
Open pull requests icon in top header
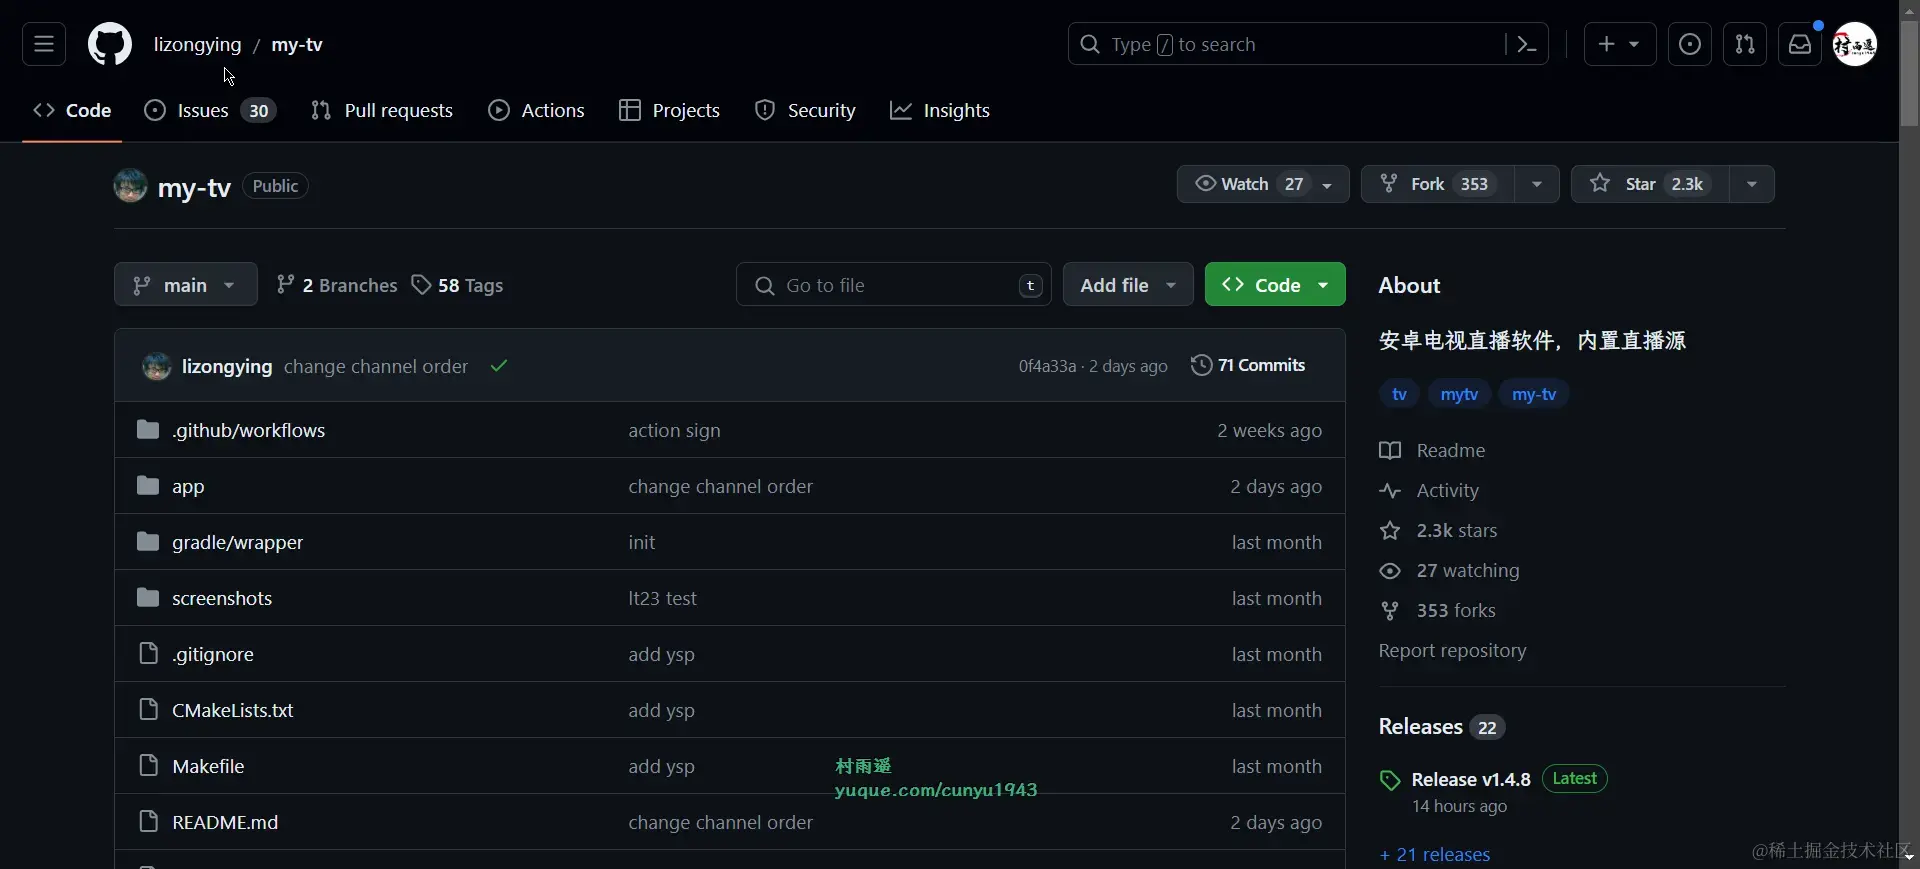(x=1745, y=44)
